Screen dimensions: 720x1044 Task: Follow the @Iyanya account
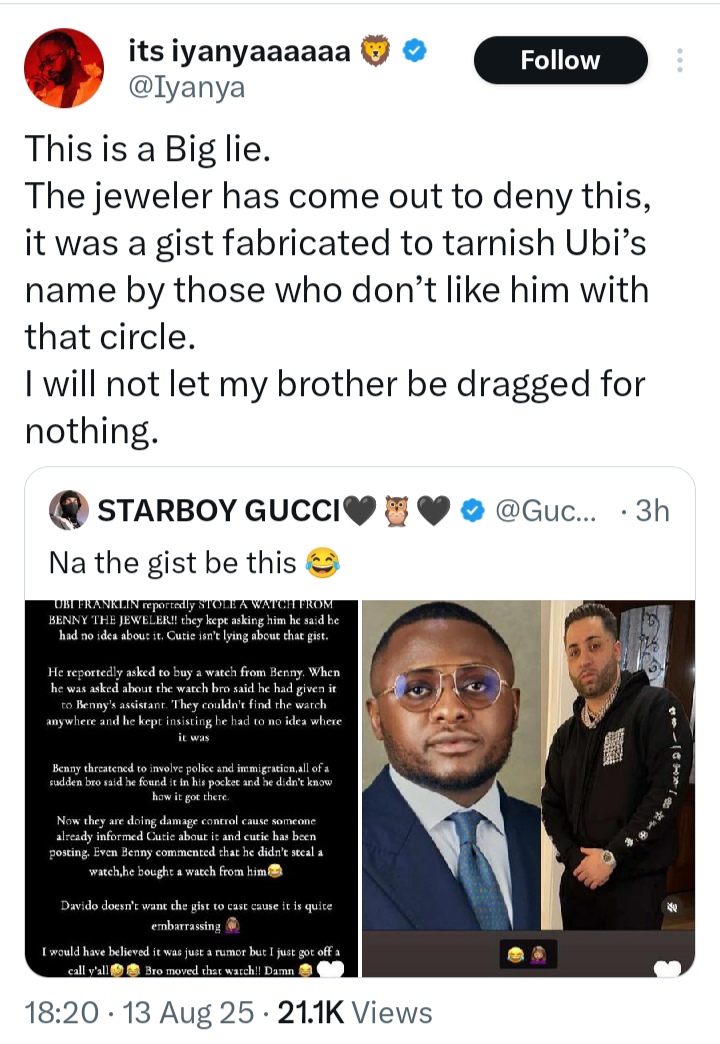[x=560, y=61]
